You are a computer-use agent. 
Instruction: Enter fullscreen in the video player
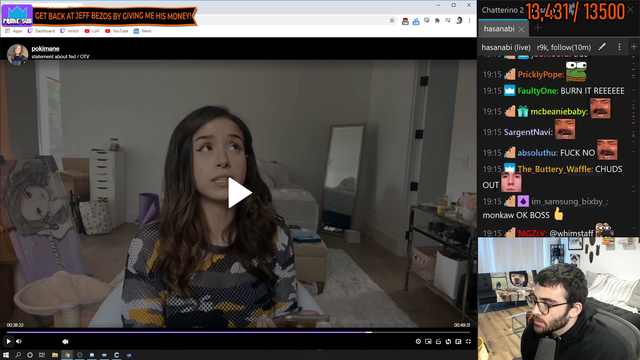point(468,342)
